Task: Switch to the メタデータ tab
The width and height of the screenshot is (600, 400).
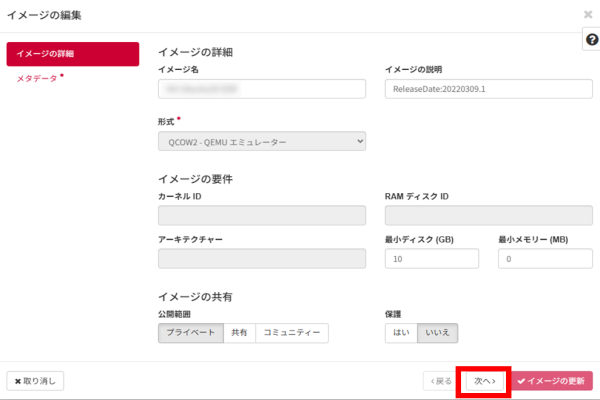Action: [x=38, y=78]
